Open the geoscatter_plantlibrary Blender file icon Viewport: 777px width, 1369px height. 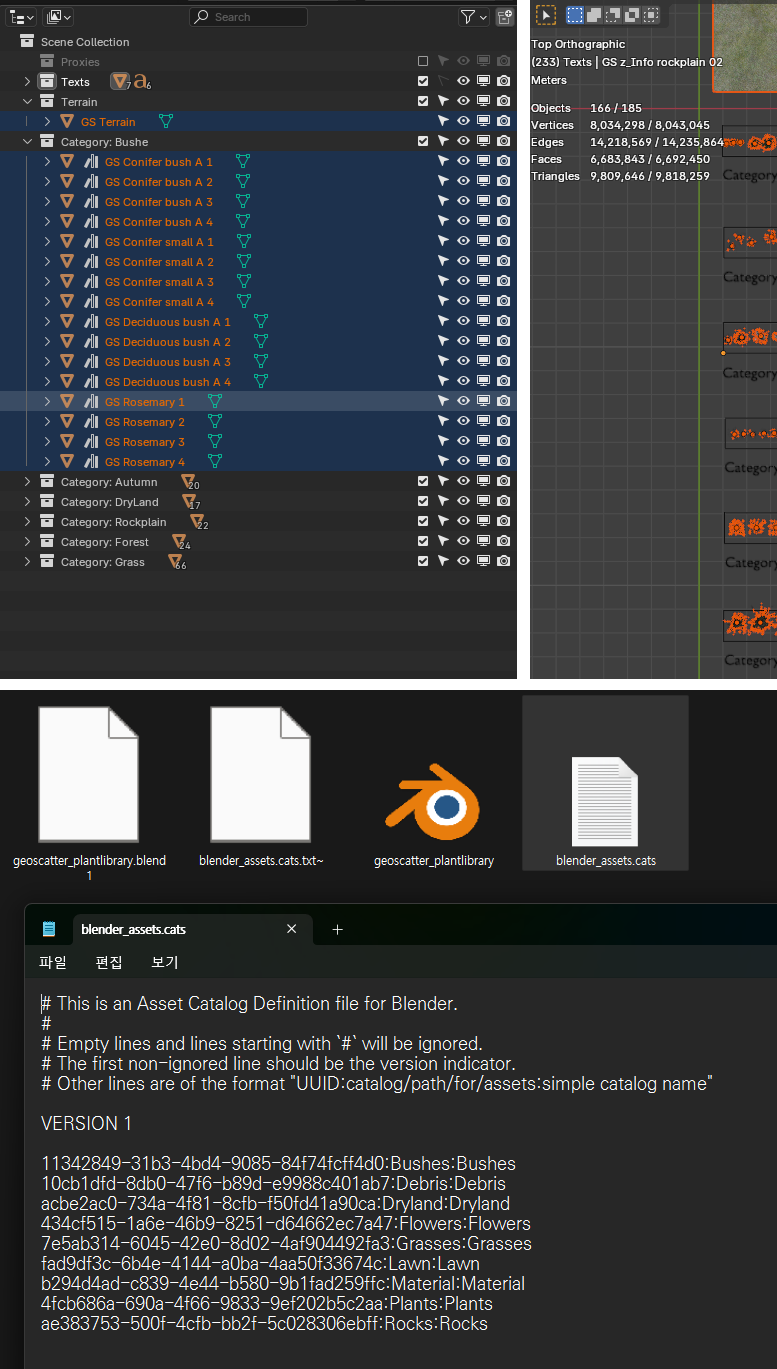coord(433,802)
